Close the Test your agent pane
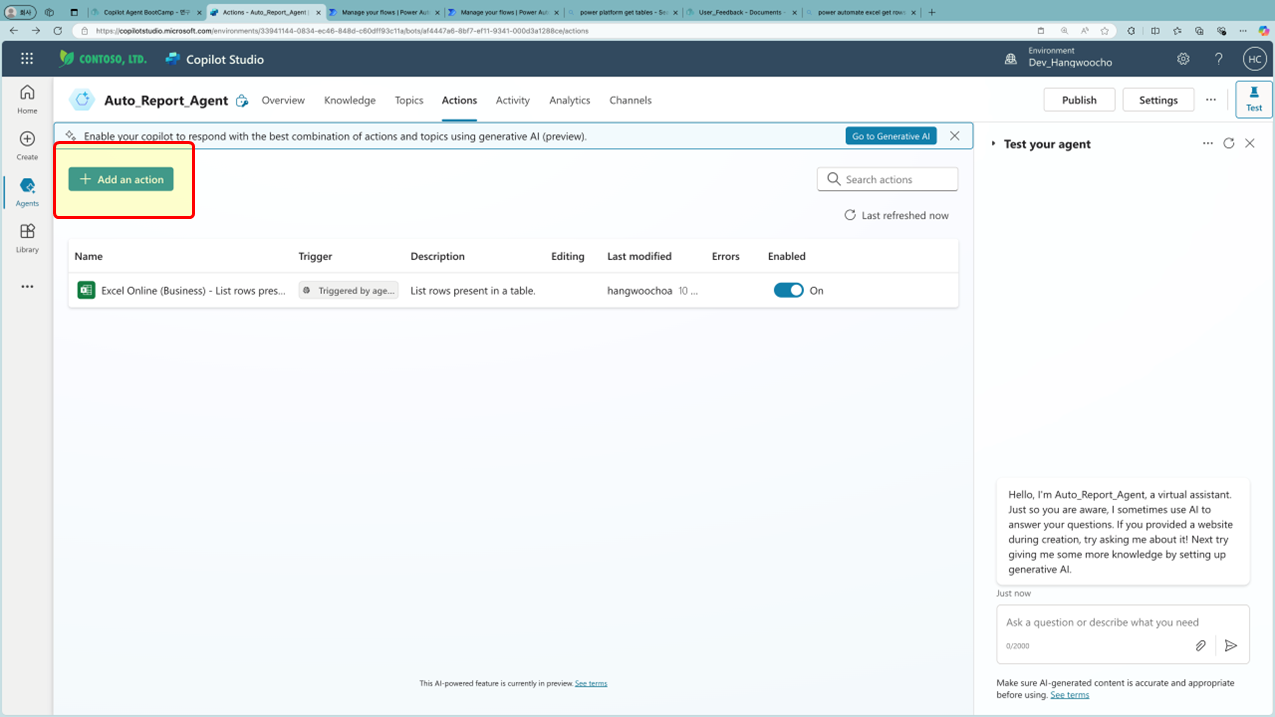Viewport: 1275px width, 717px height. [1250, 144]
